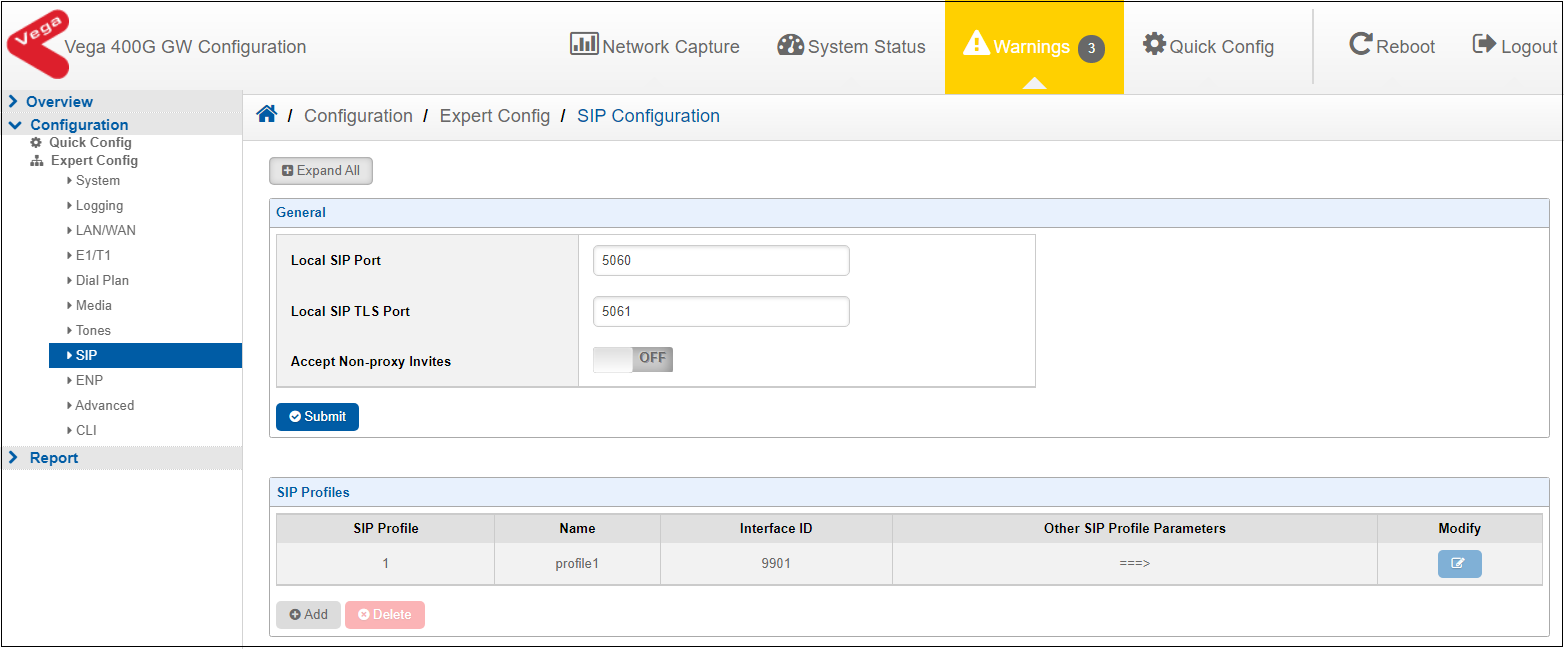This screenshot has width=1564, height=649.
Task: Click the Delete SIP profile button
Action: pos(385,615)
